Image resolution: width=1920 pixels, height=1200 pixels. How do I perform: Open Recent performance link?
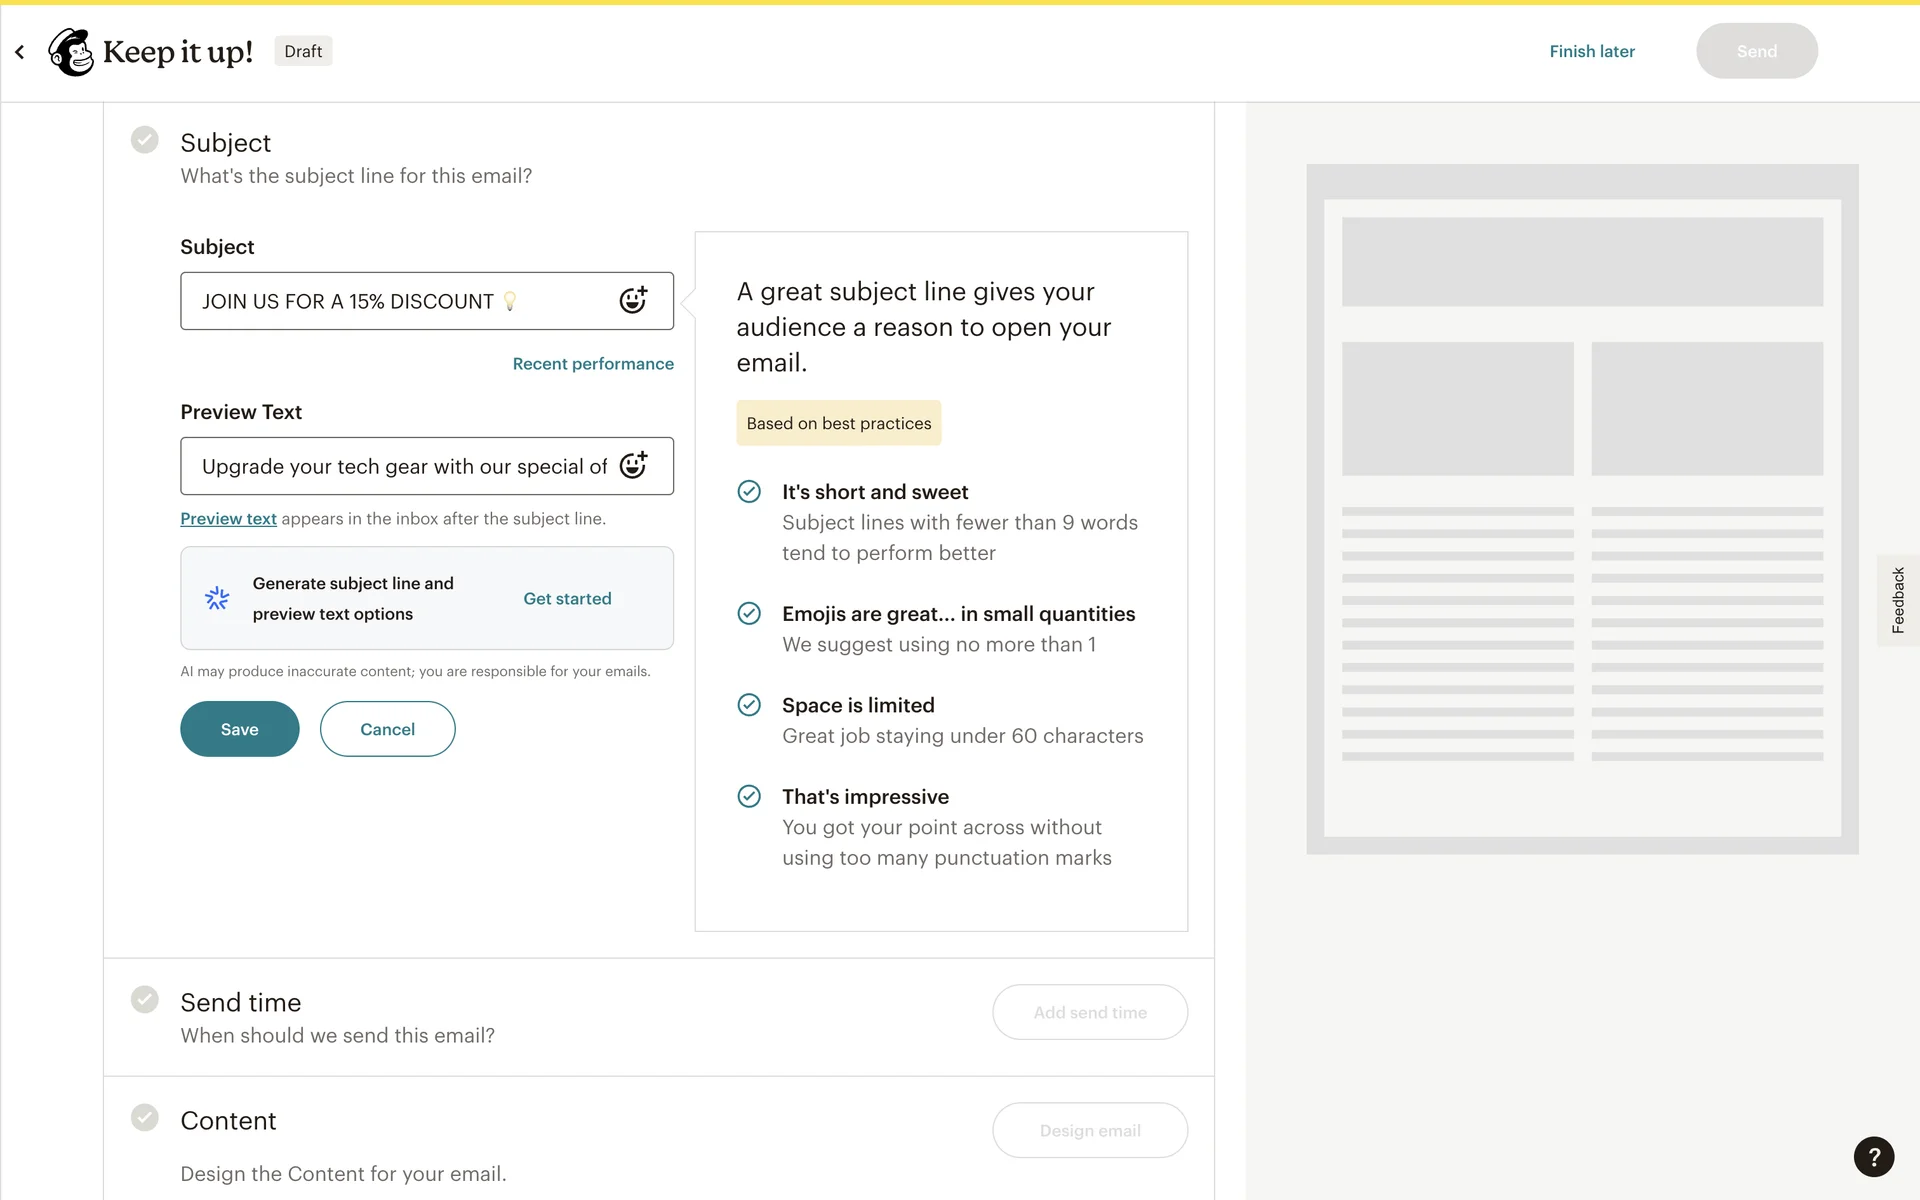[x=593, y=364]
